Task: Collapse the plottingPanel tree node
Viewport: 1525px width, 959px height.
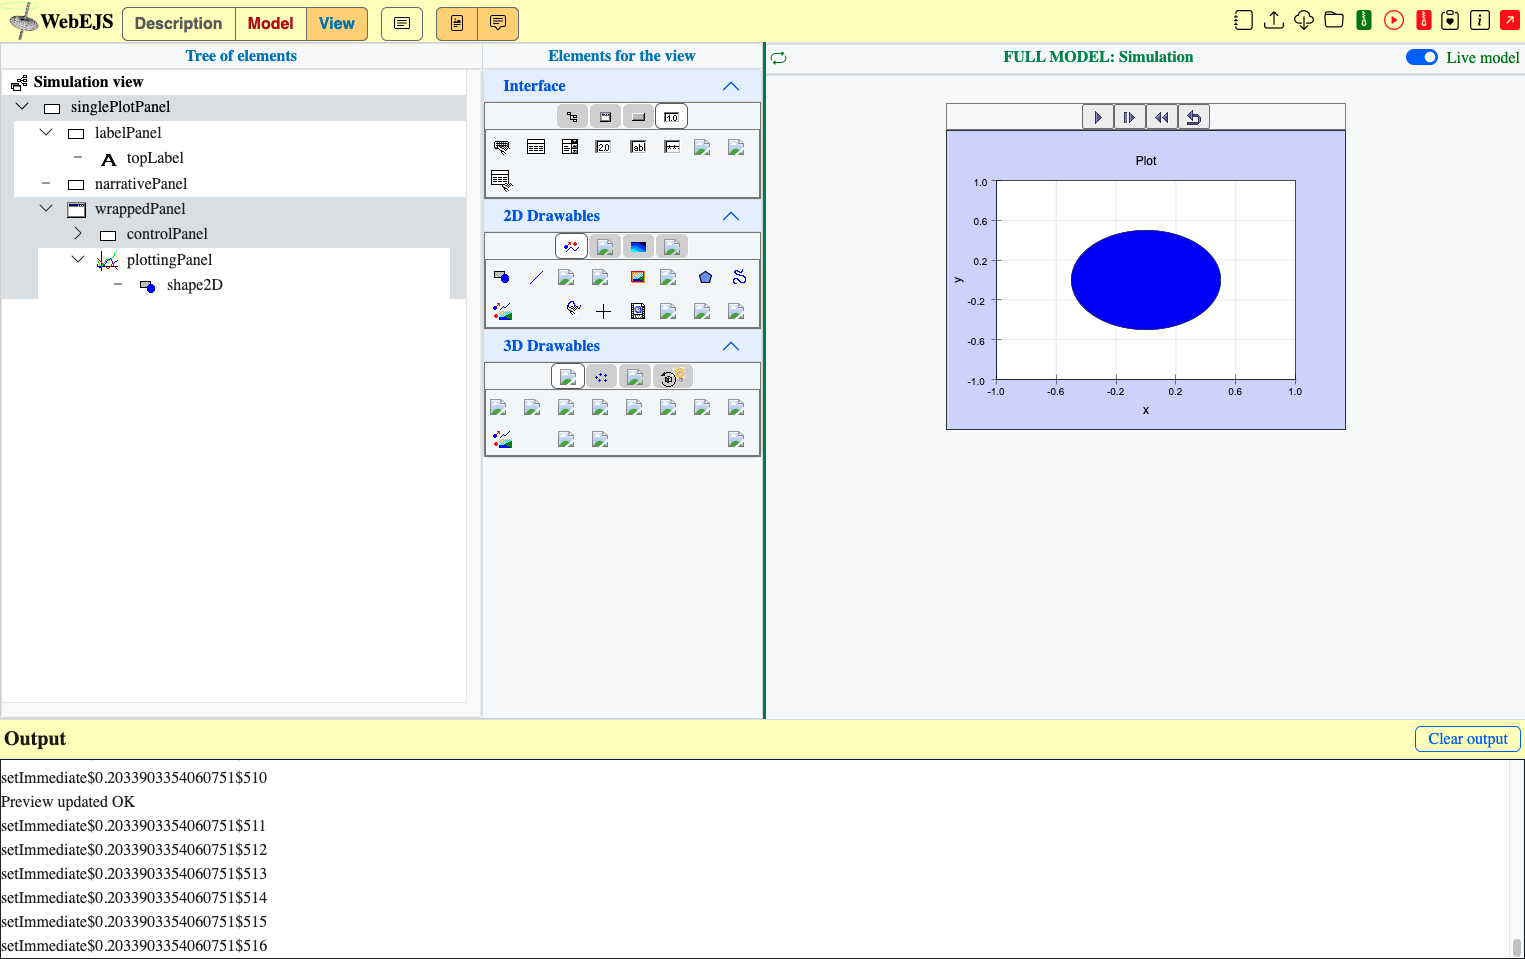Action: coord(78,259)
